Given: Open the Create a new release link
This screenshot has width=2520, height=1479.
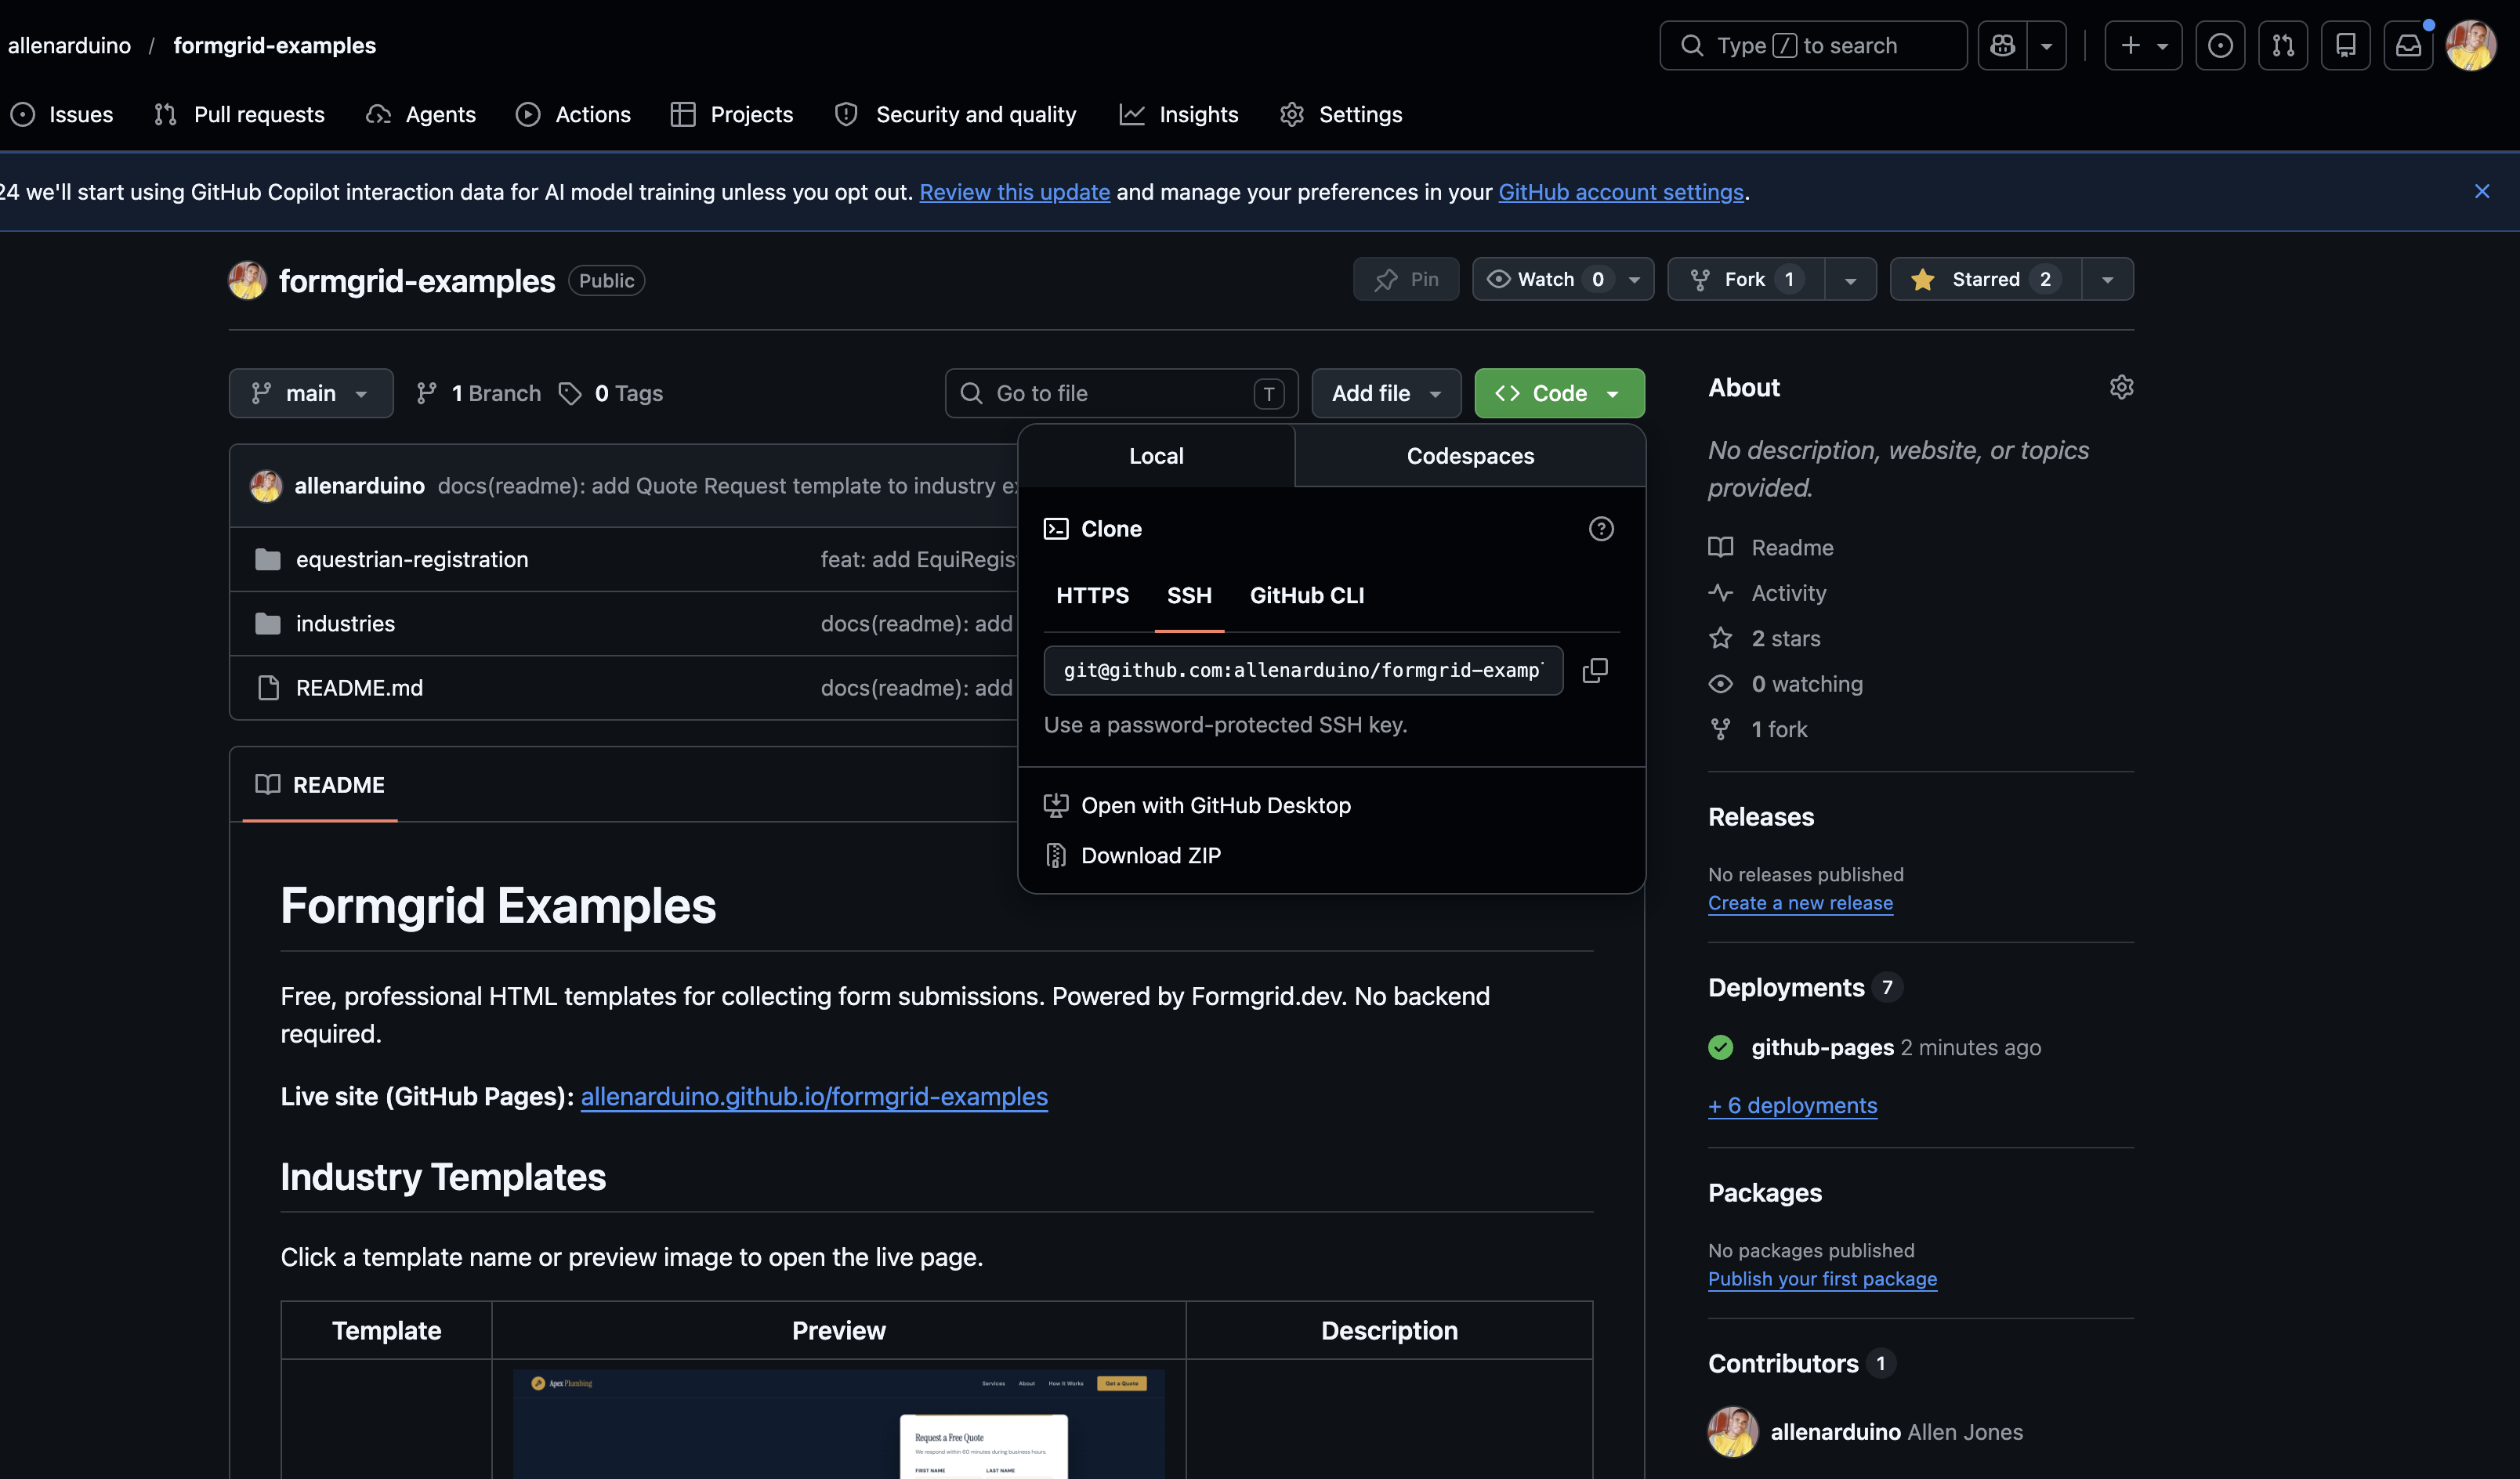Looking at the screenshot, I should tap(1799, 903).
